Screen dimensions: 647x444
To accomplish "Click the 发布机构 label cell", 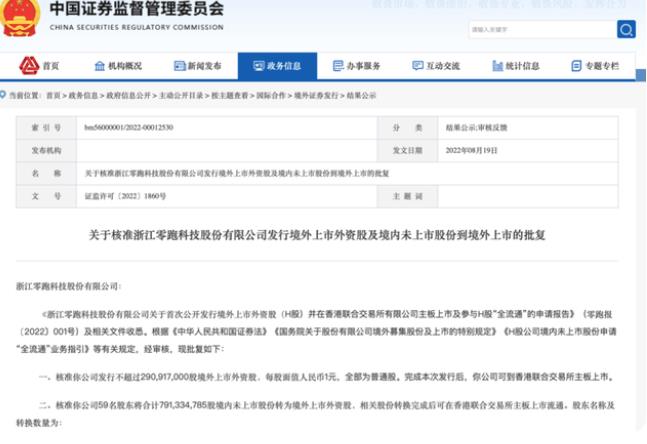I will (x=46, y=150).
